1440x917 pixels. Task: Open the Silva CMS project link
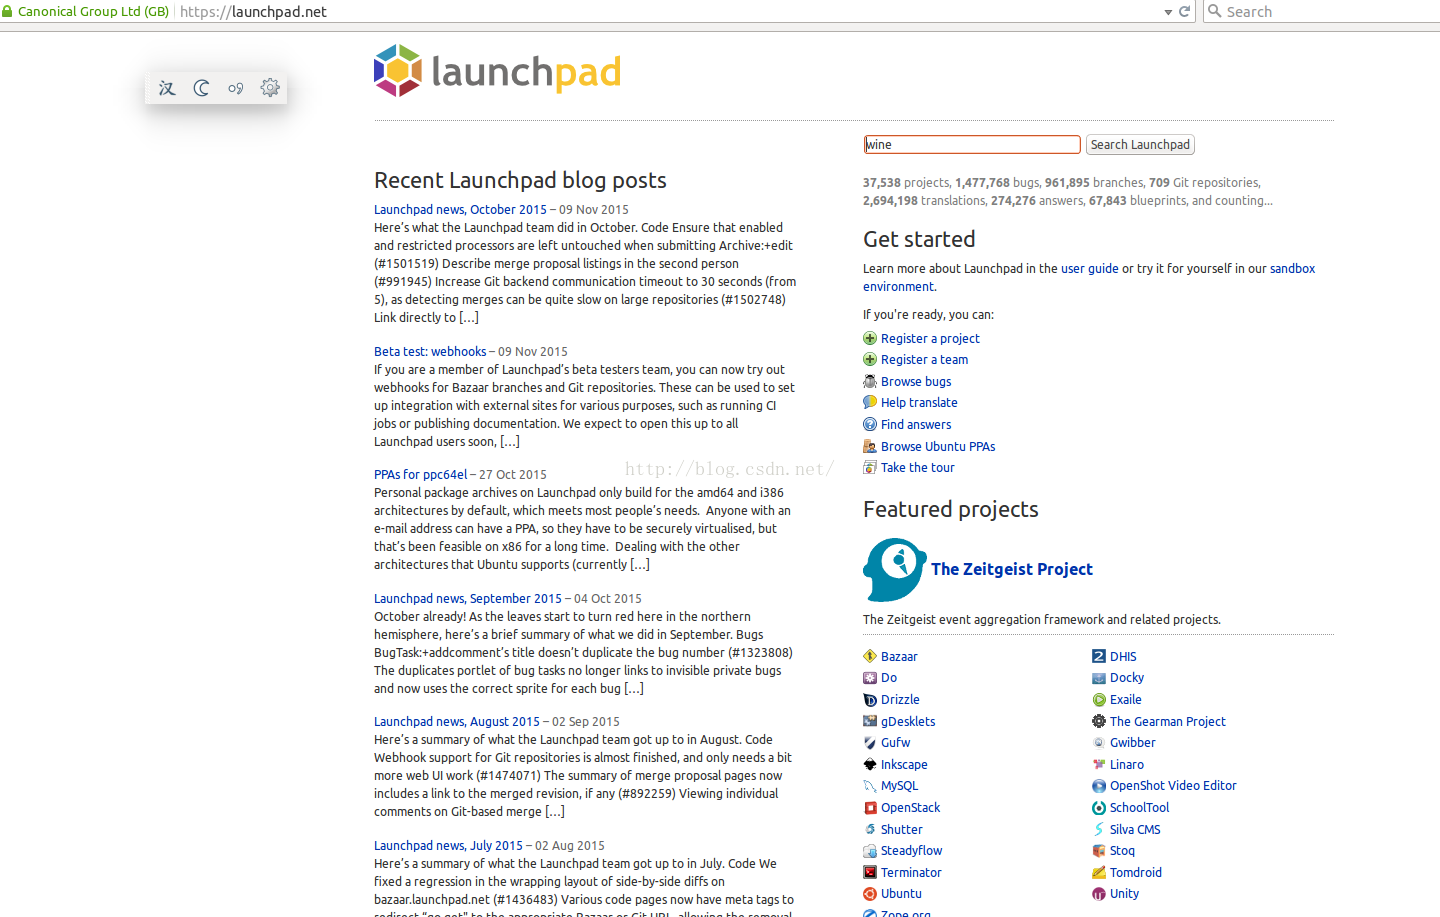(x=1135, y=829)
